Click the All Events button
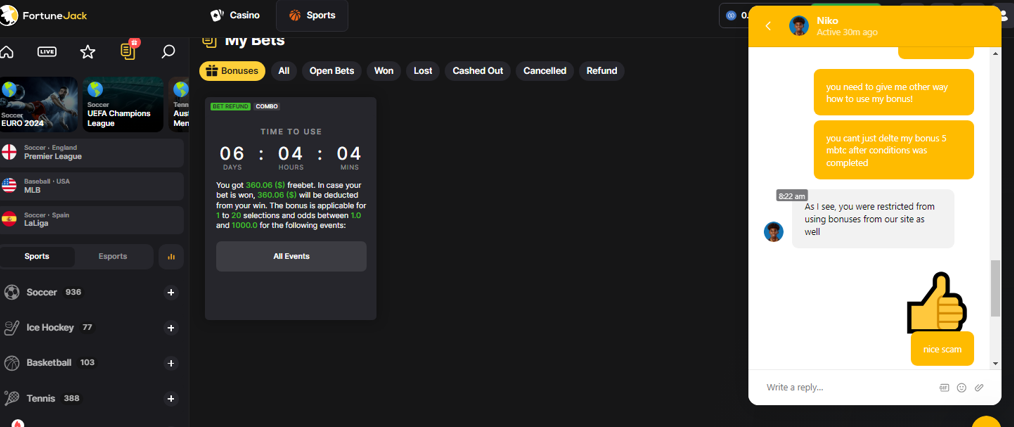Image resolution: width=1014 pixels, height=427 pixels. (x=291, y=256)
